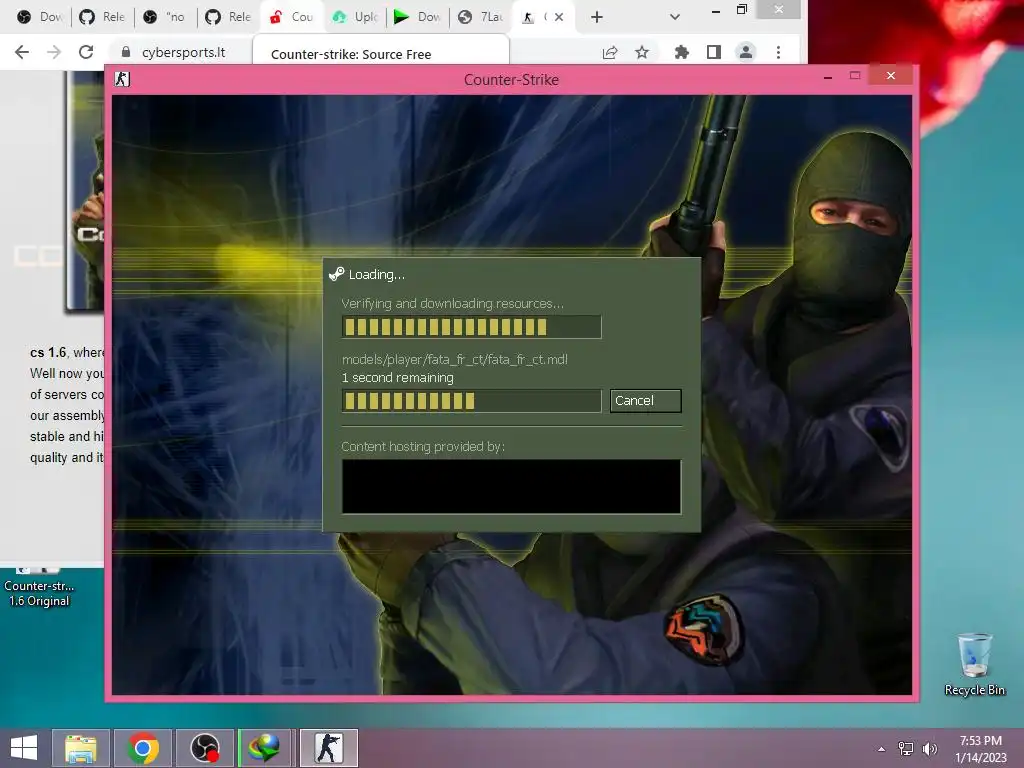1024x768 pixels.
Task: Open Internet Download Manager from taskbar
Action: [266, 748]
